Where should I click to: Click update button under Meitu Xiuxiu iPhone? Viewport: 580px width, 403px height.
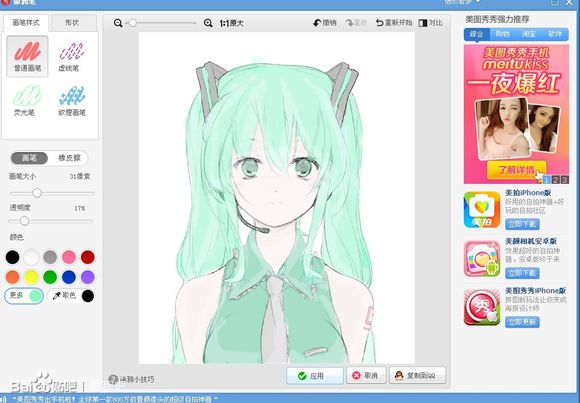point(522,322)
